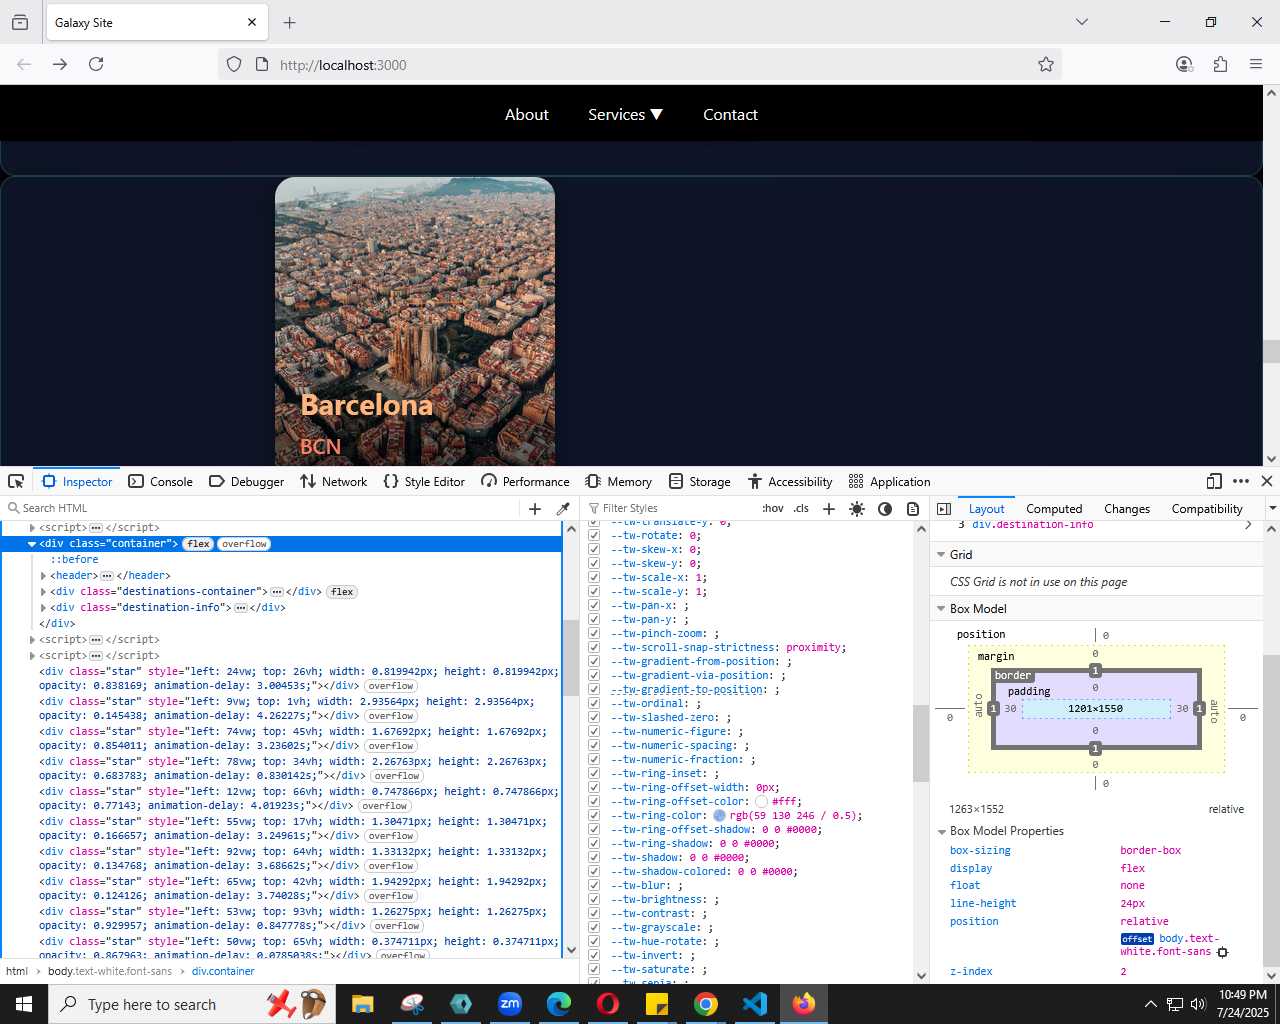
Task: Open Responsive Design Mode icon
Action: point(1214,481)
